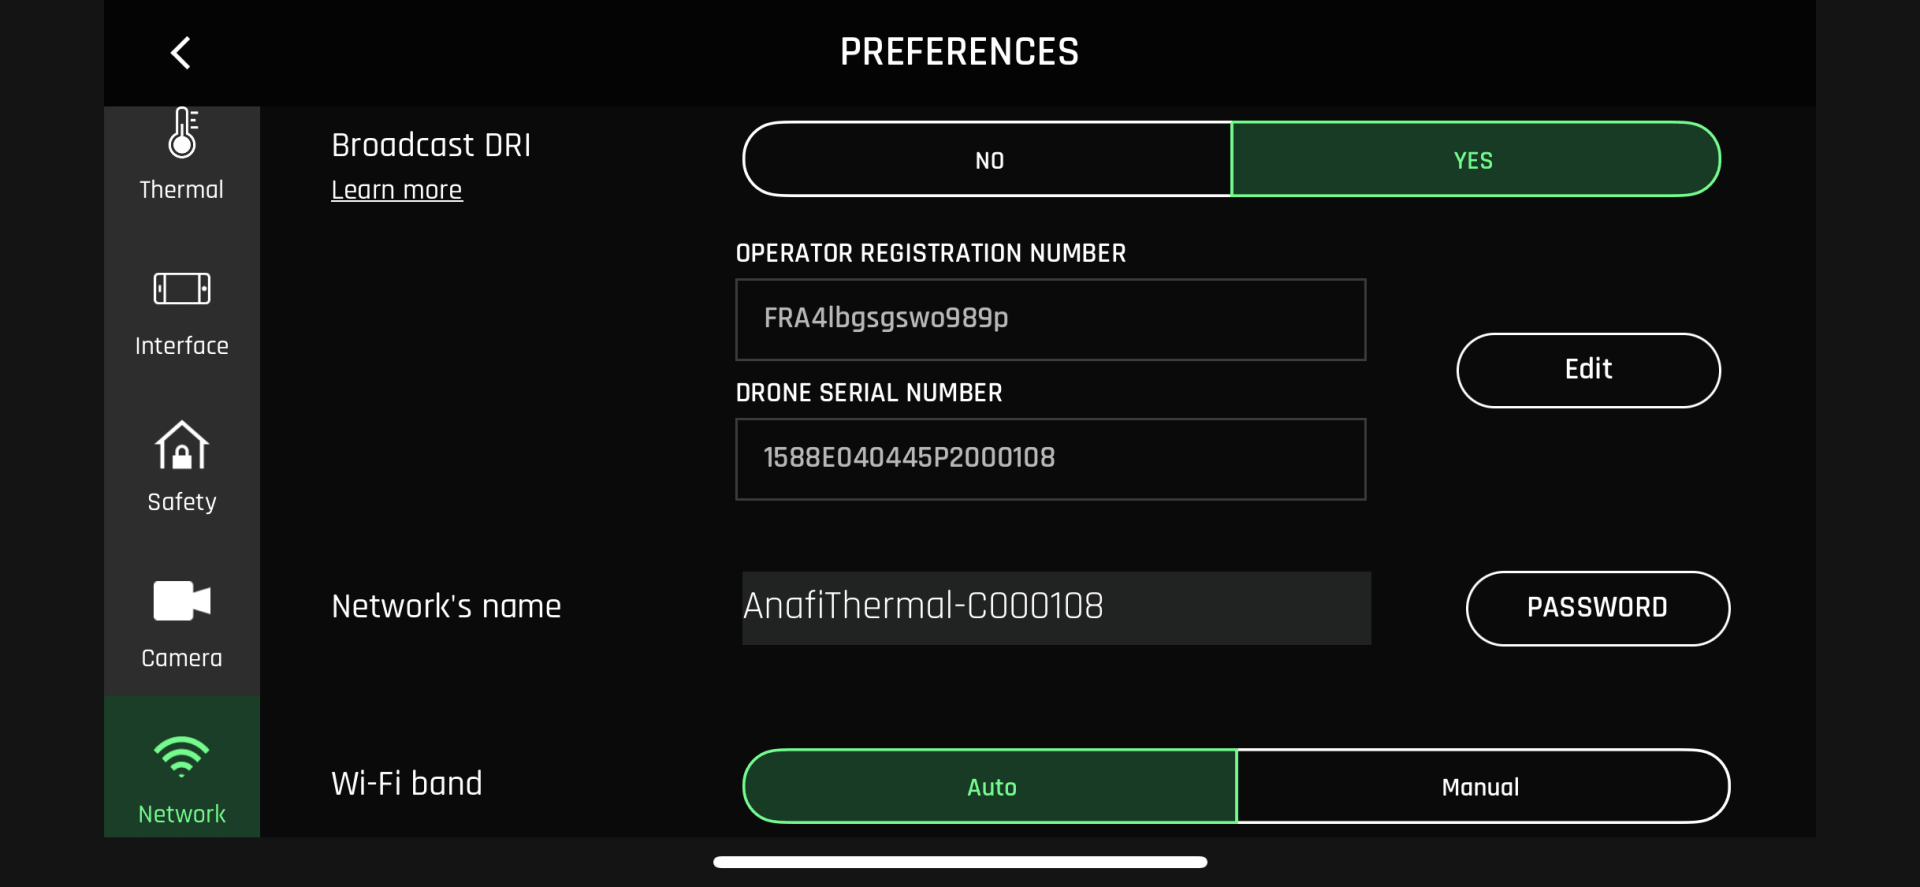Set Broadcast DRI to NO
This screenshot has height=887, width=1920.
988,160
